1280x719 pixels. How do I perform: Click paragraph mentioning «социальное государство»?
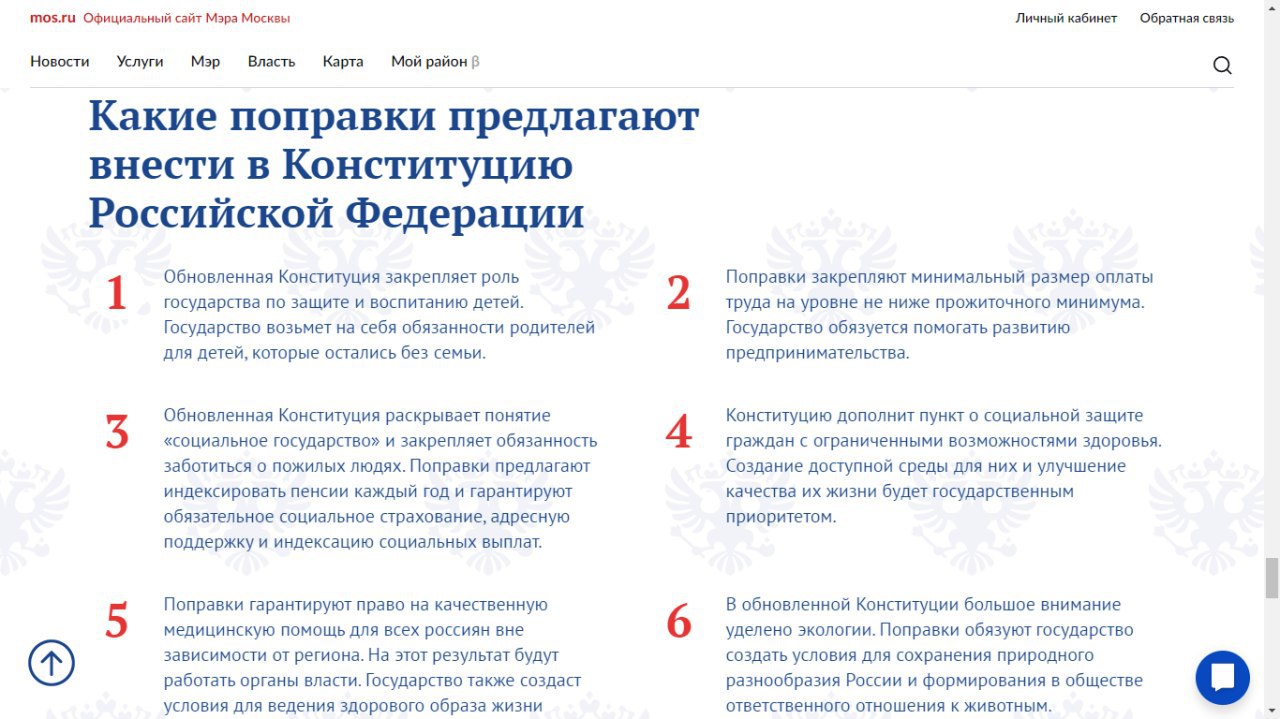(381, 478)
